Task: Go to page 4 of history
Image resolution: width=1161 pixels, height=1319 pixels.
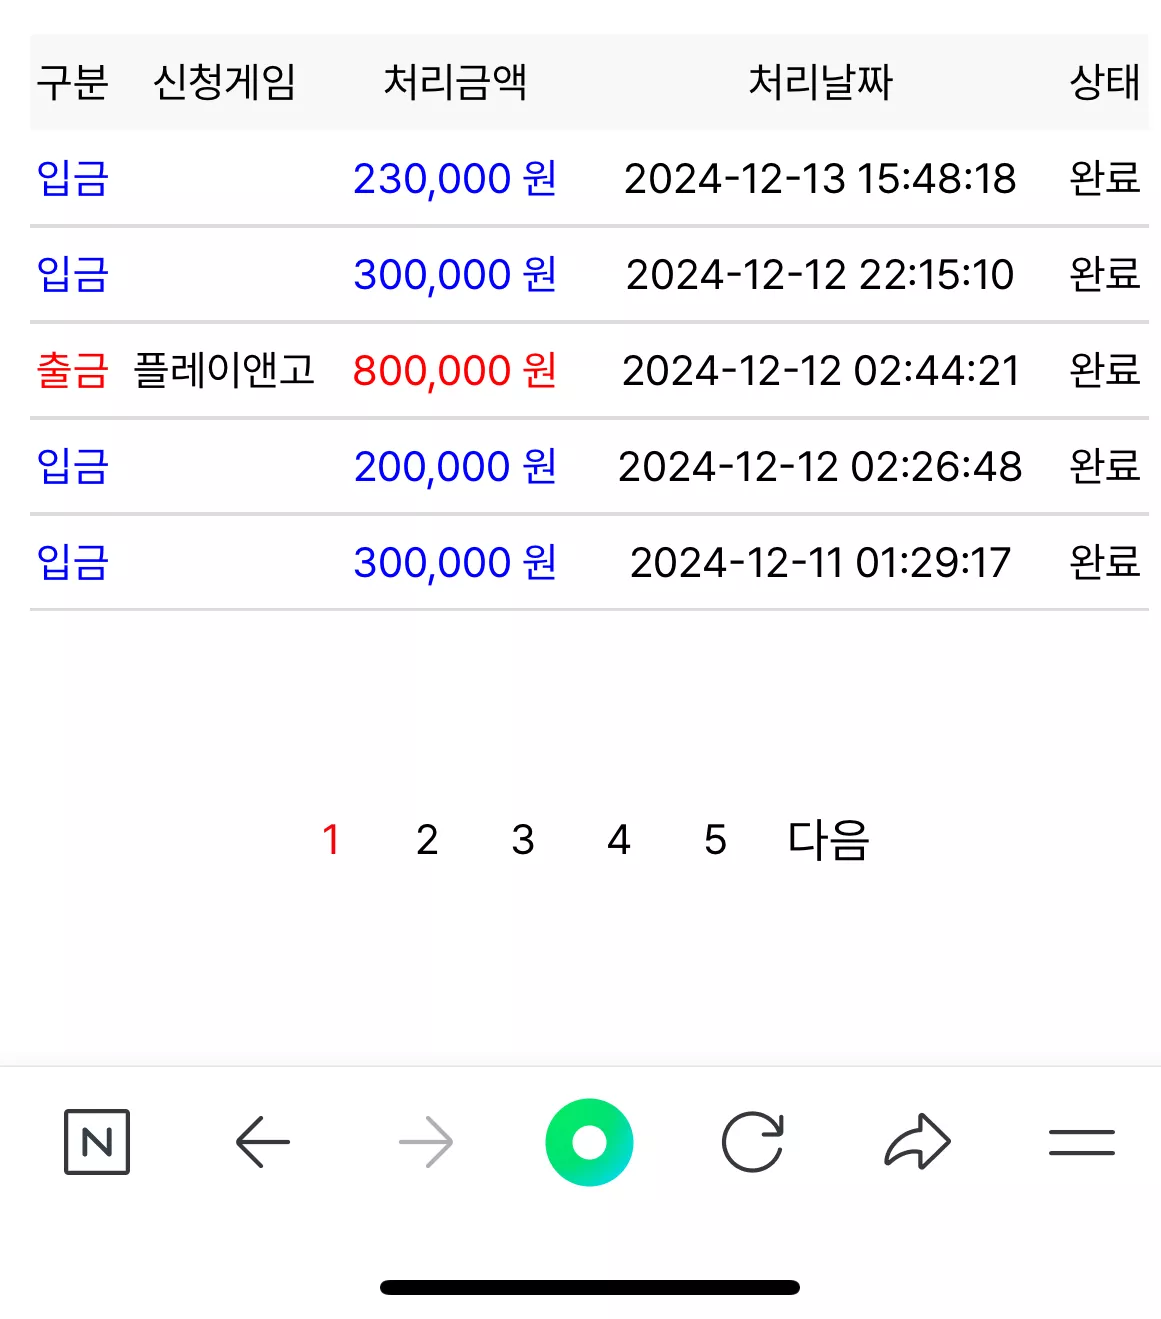Action: (619, 840)
